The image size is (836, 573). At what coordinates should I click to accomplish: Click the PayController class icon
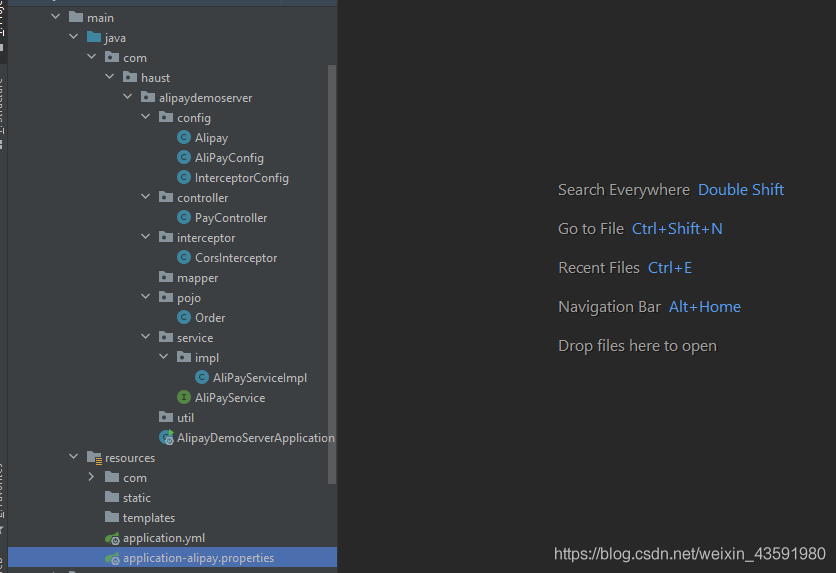(x=184, y=218)
